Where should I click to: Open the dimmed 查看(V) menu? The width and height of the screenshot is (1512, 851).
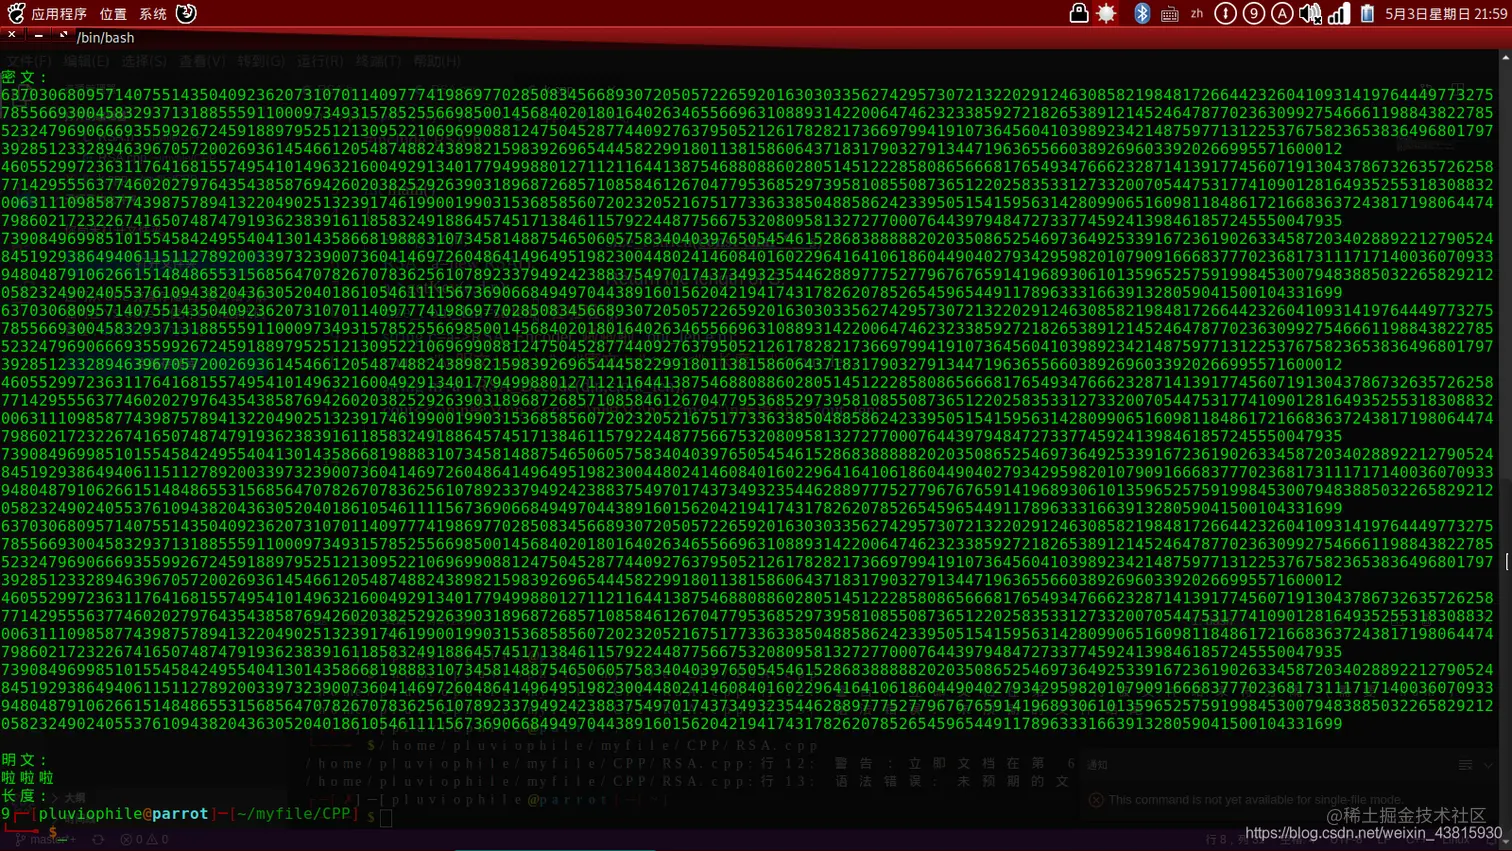coord(203,61)
